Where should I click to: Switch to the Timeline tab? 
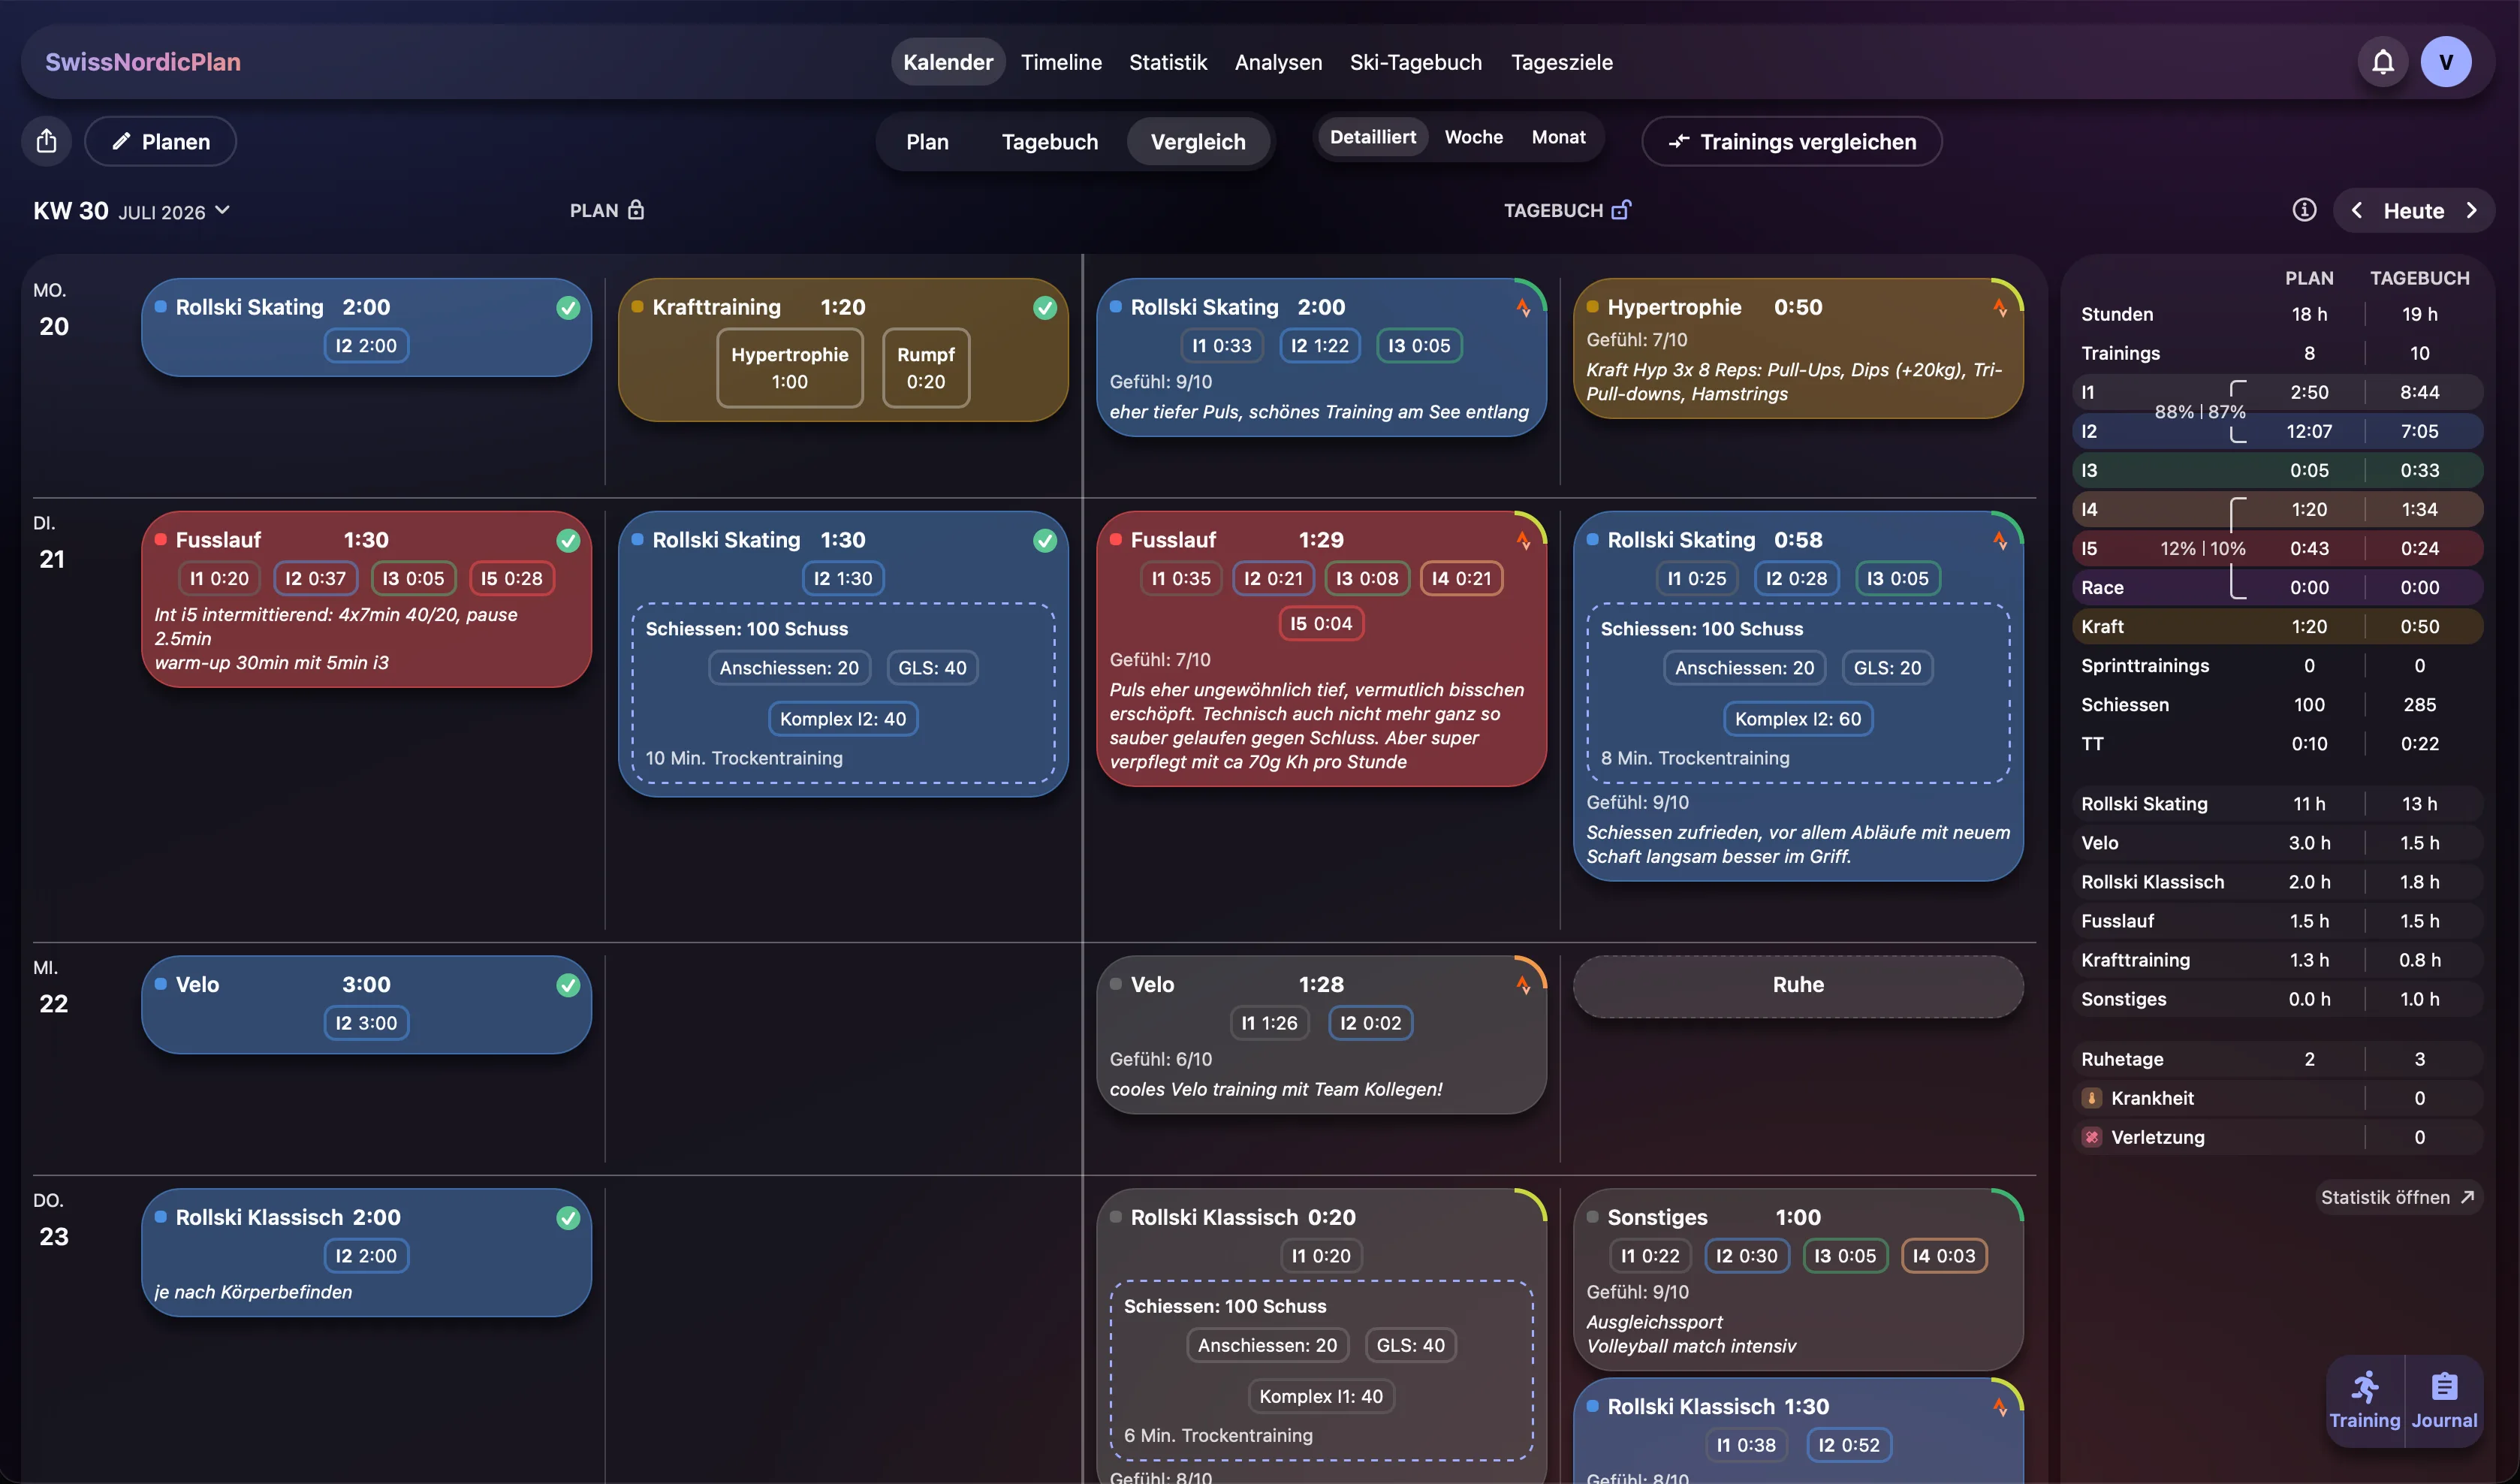pyautogui.click(x=1061, y=62)
